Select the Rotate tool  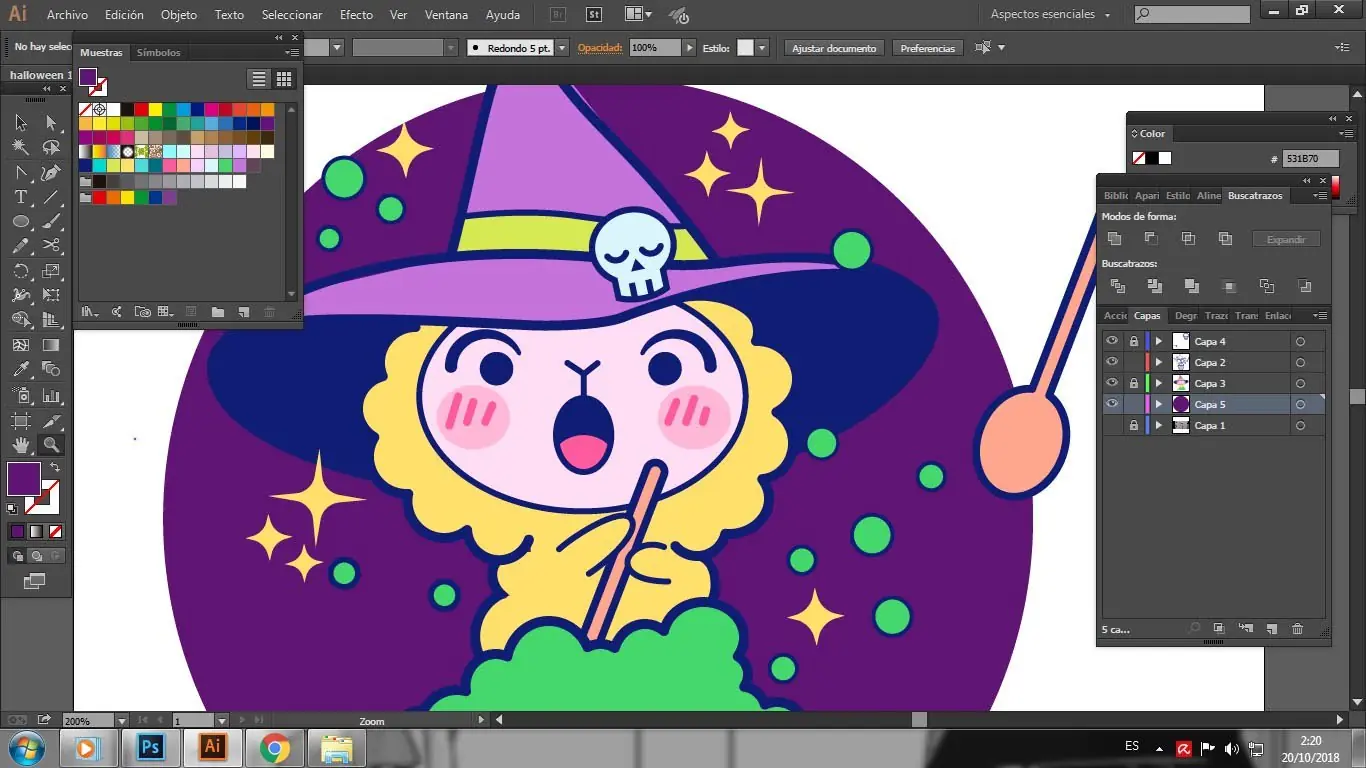(21, 271)
